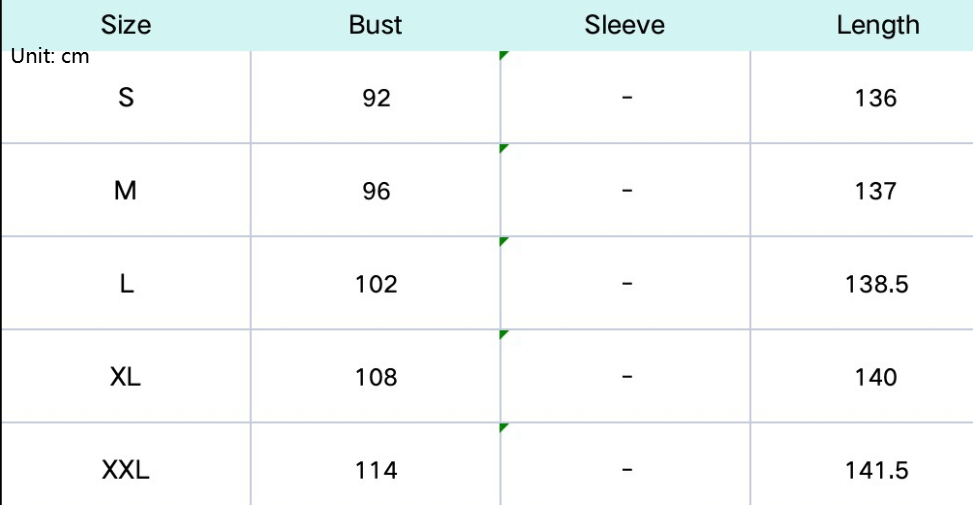Select the bust value 92
Viewport: 973px width, 505px height.
pos(376,98)
